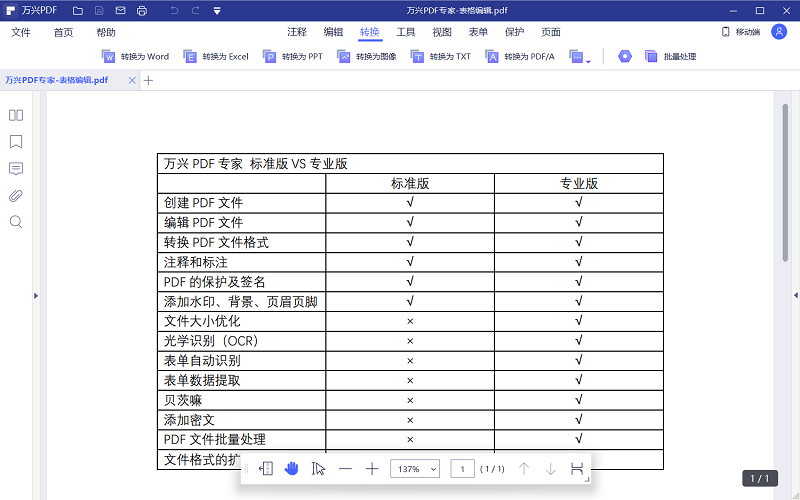
Task: Open the 137% zoom level dropdown
Action: tap(415, 468)
